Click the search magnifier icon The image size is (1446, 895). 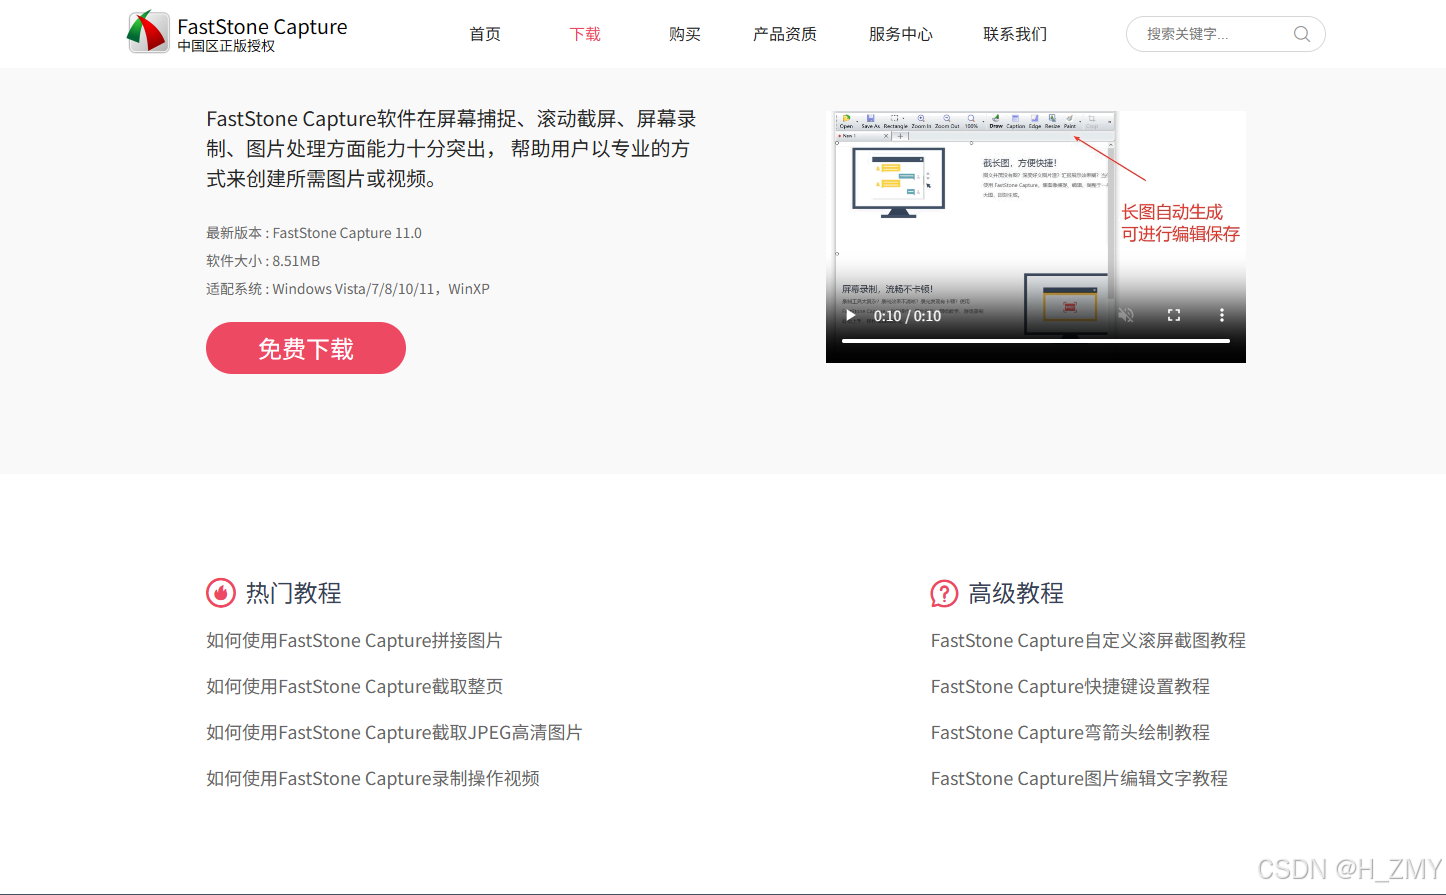(1301, 34)
